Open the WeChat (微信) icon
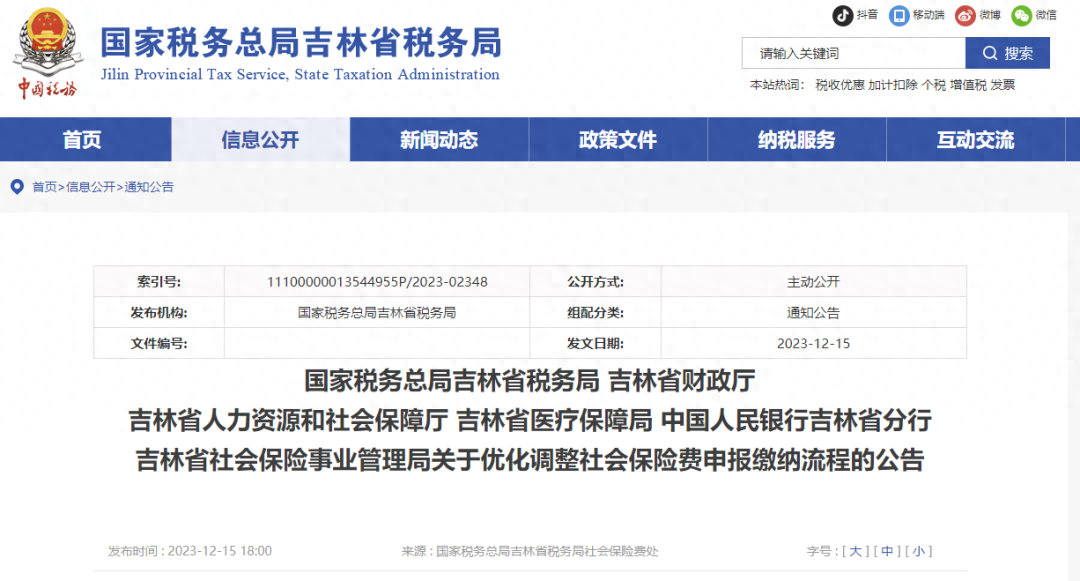 (1020, 16)
